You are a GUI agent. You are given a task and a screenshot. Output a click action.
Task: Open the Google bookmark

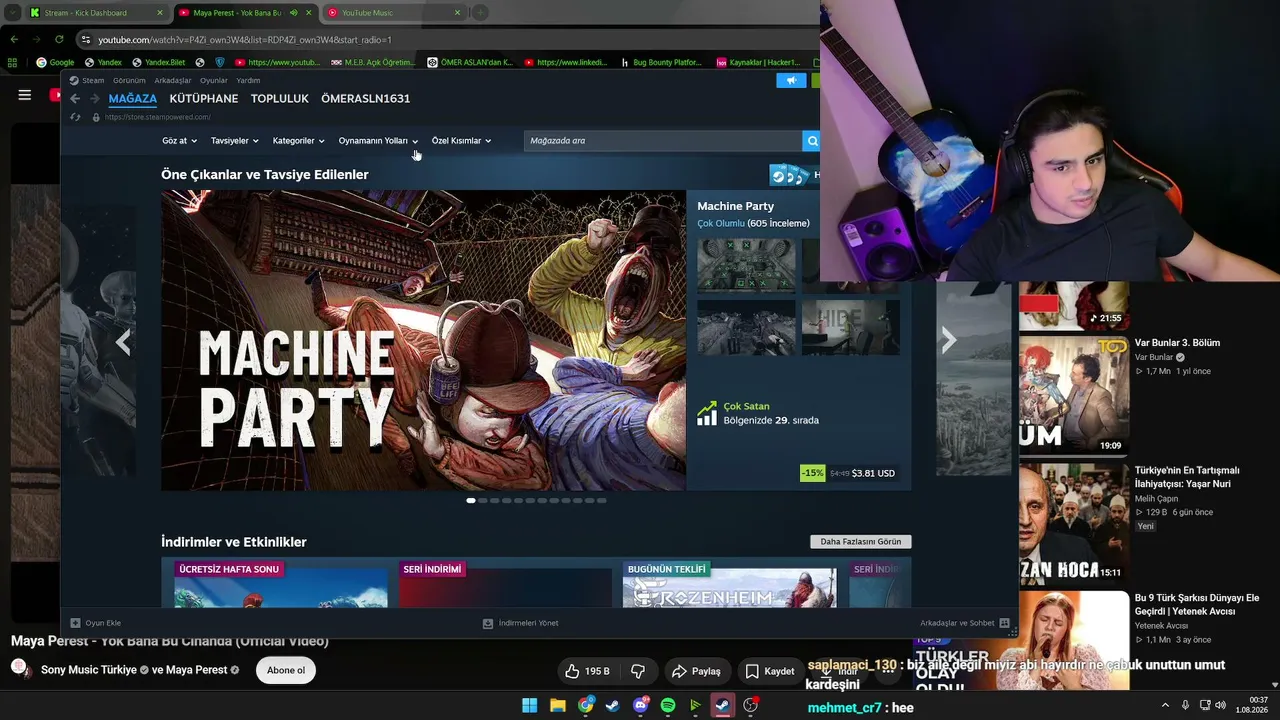click(55, 62)
